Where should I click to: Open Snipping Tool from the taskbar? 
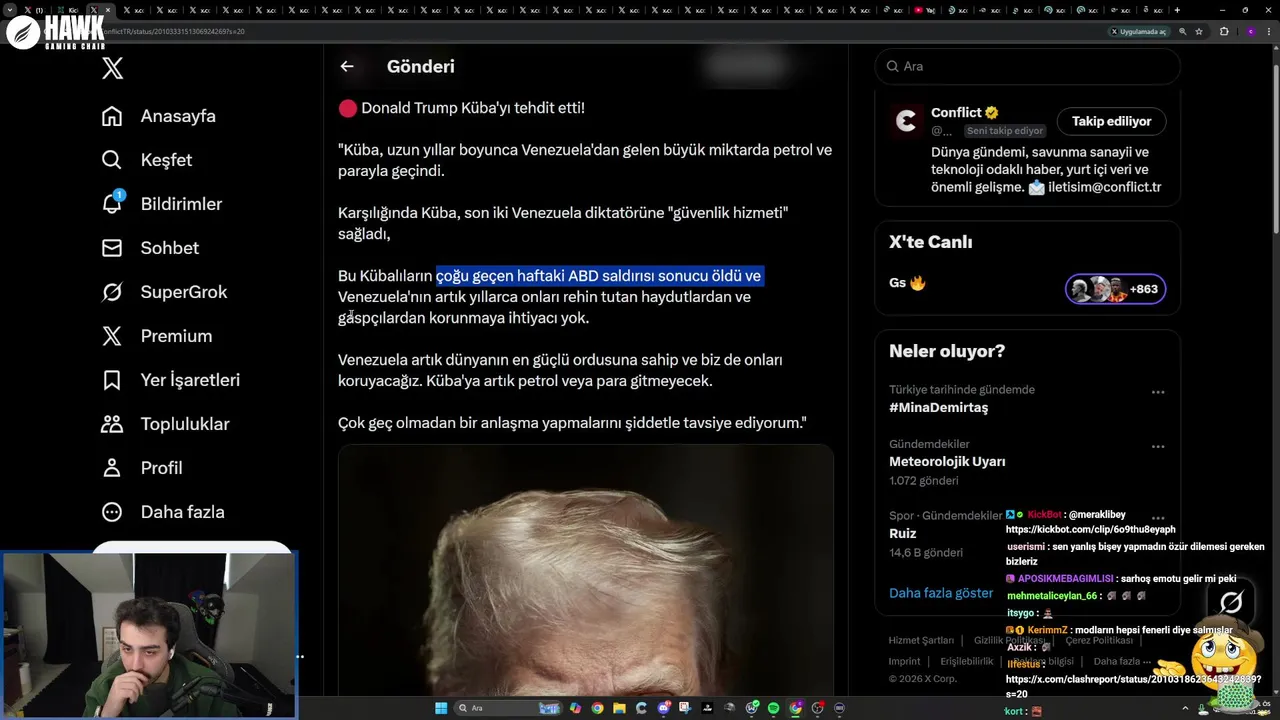tap(686, 708)
